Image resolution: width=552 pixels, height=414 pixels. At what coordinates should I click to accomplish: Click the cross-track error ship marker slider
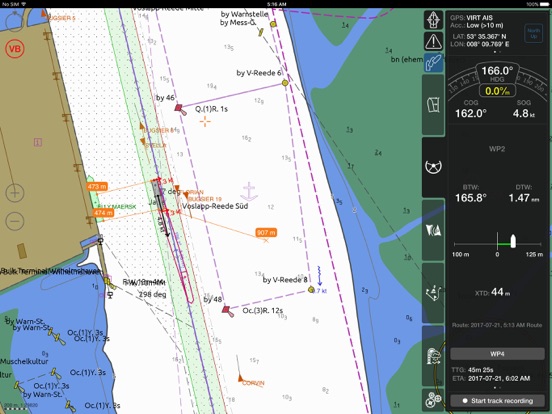(513, 242)
